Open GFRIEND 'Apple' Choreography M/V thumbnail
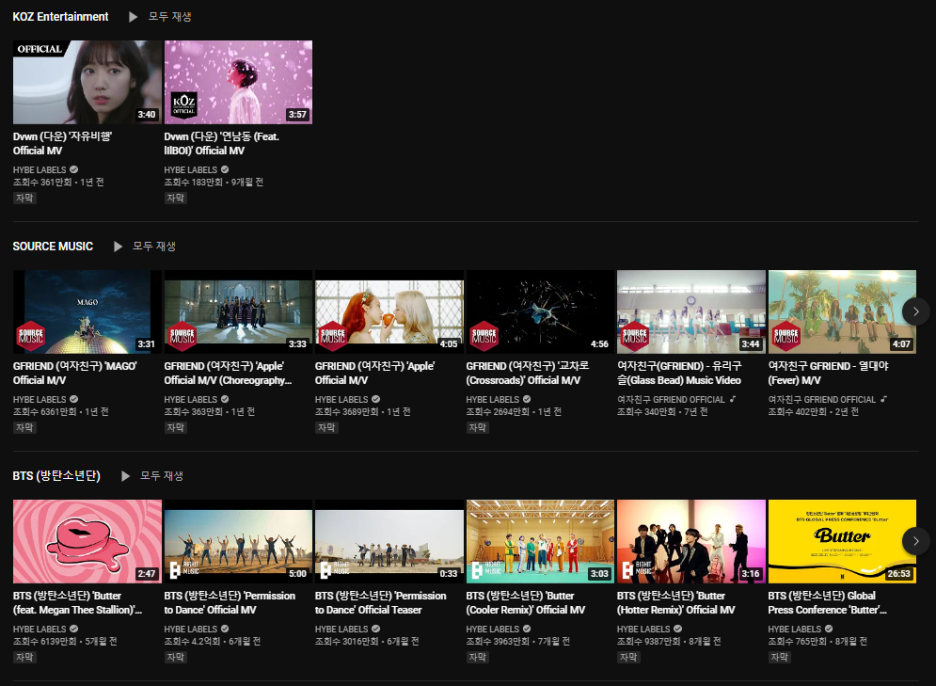Image resolution: width=936 pixels, height=686 pixels. pos(238,312)
